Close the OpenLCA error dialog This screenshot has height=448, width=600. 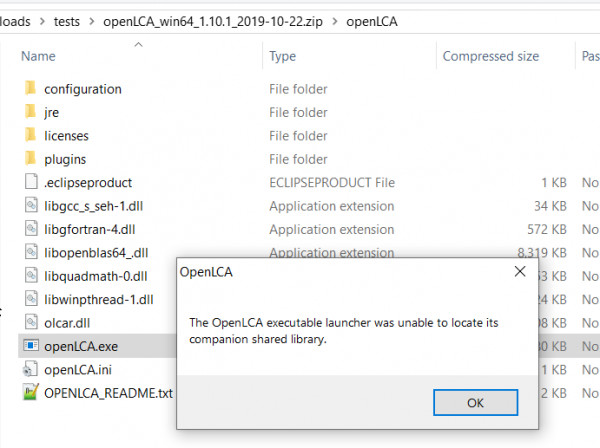coord(520,271)
